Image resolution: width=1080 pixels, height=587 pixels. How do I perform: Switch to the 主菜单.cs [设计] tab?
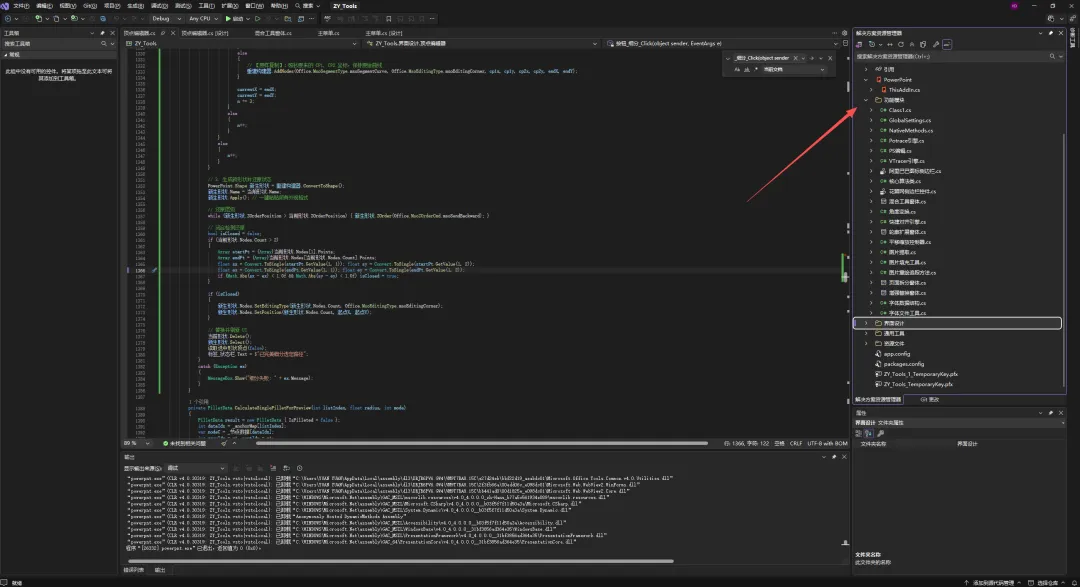pyautogui.click(x=384, y=33)
